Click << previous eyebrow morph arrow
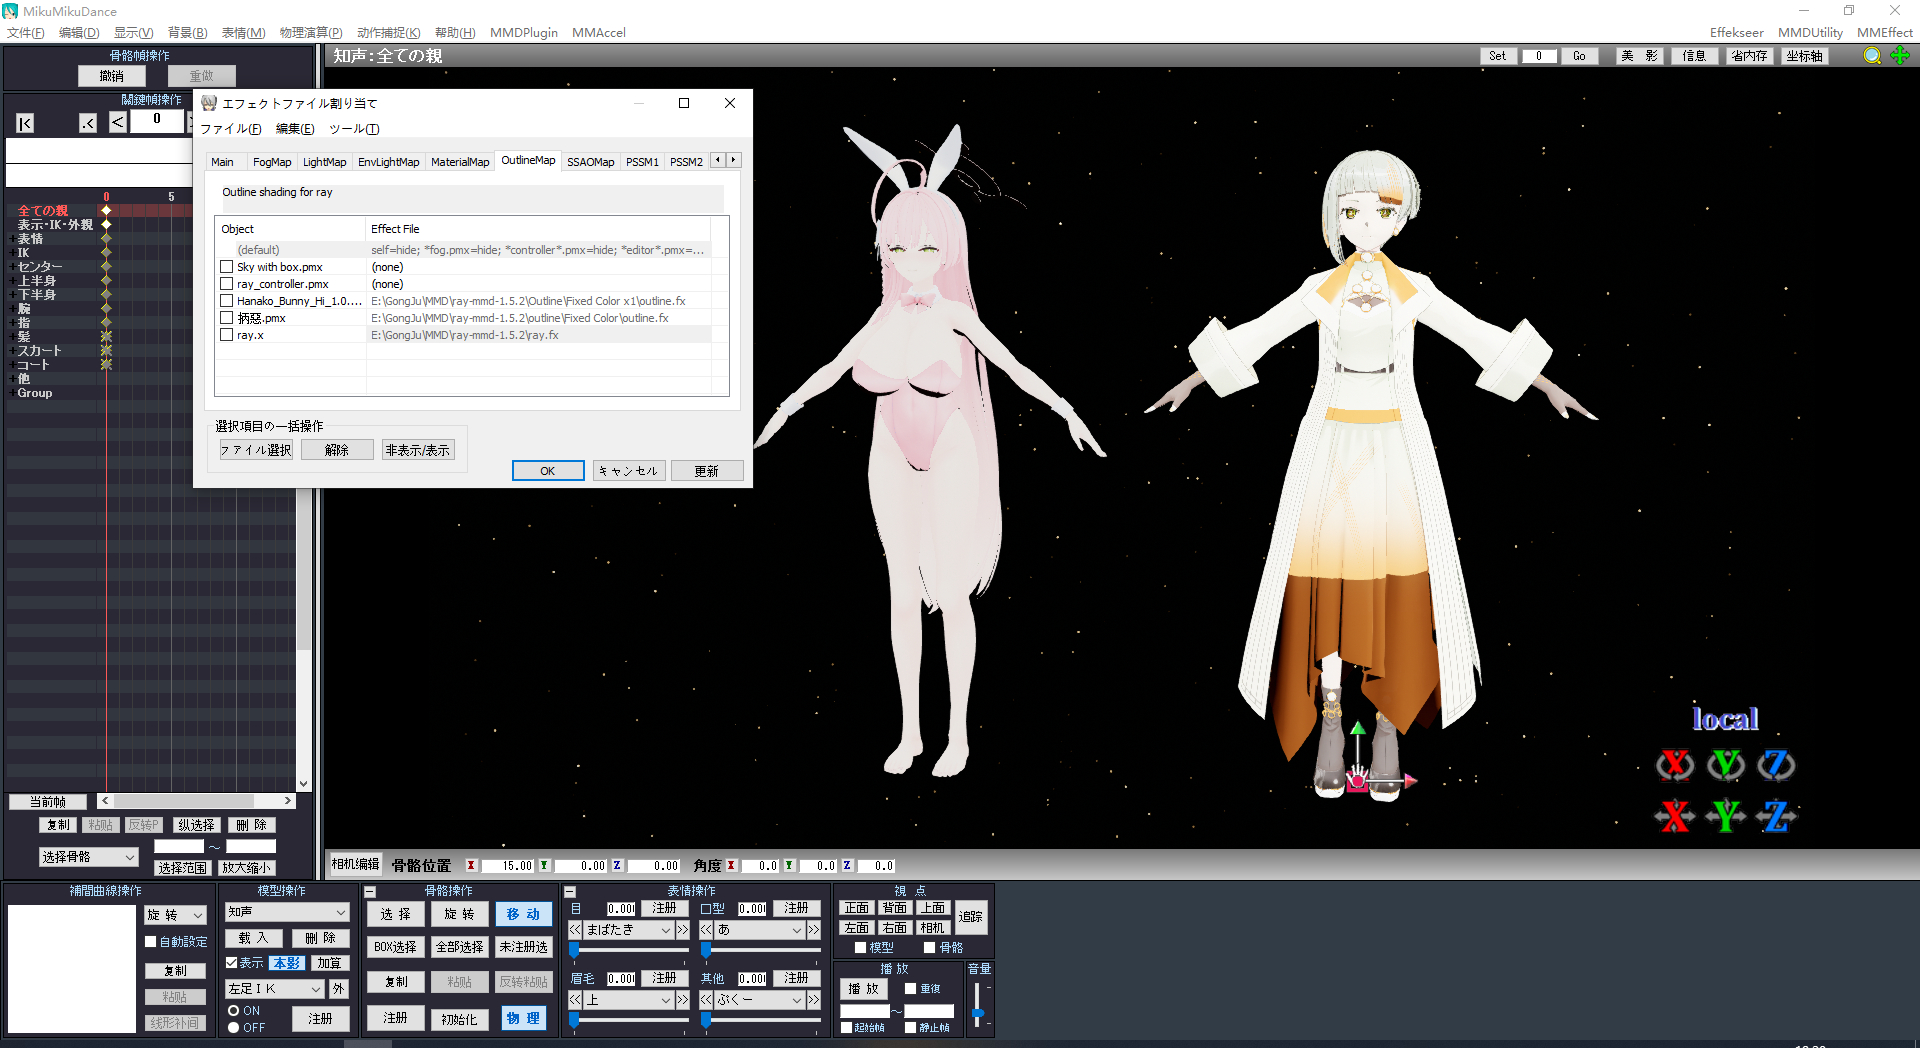This screenshot has width=1920, height=1048. point(575,1000)
